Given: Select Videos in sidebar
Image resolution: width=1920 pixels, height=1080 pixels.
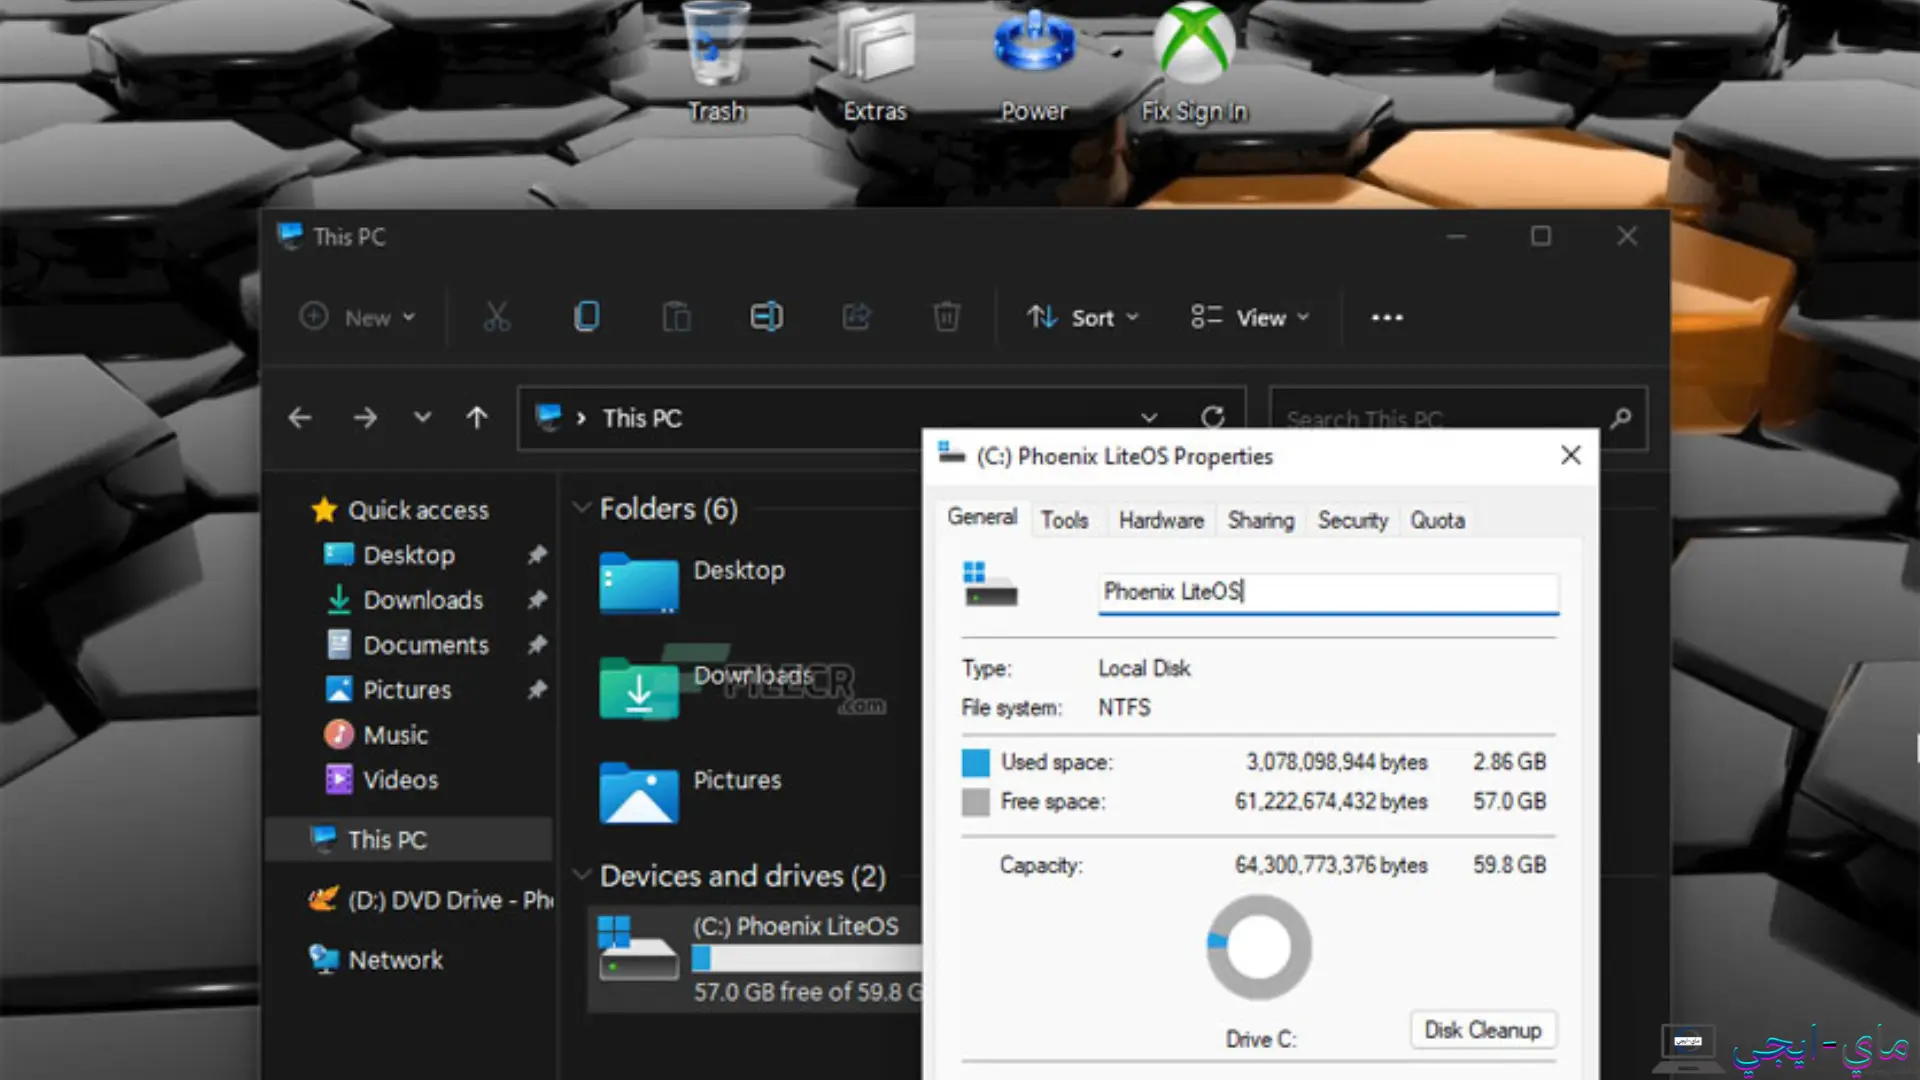Looking at the screenshot, I should [x=381, y=780].
